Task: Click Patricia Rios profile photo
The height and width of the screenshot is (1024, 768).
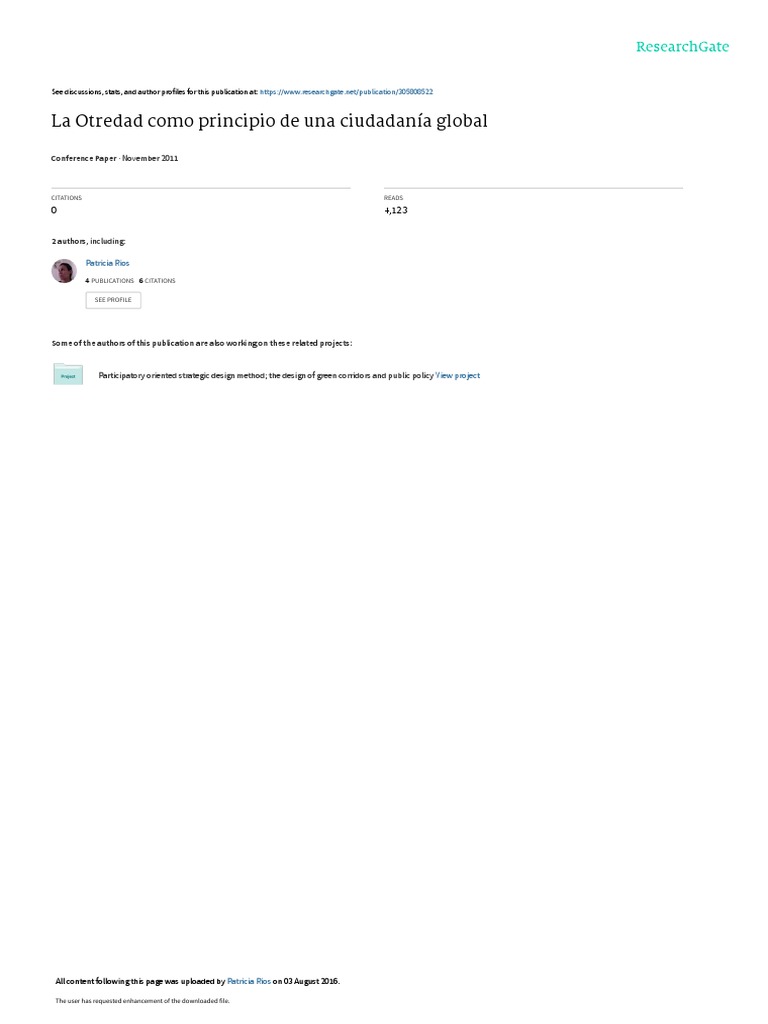Action: pyautogui.click(x=64, y=271)
